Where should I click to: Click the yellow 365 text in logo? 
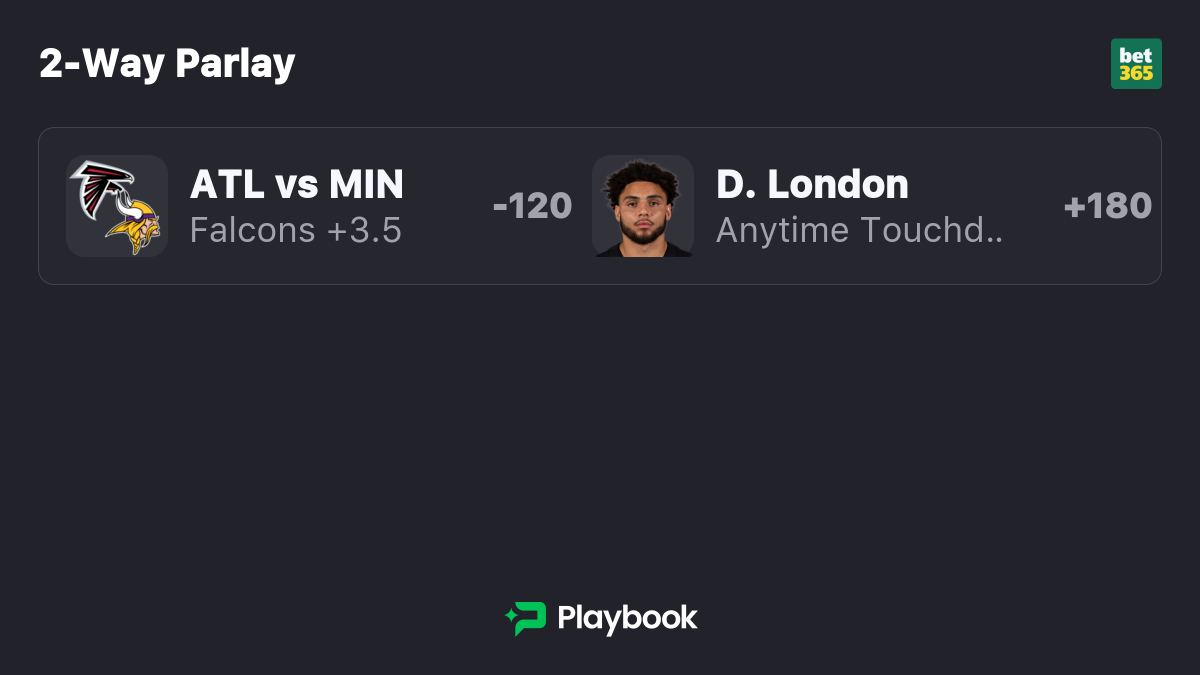(x=1136, y=73)
